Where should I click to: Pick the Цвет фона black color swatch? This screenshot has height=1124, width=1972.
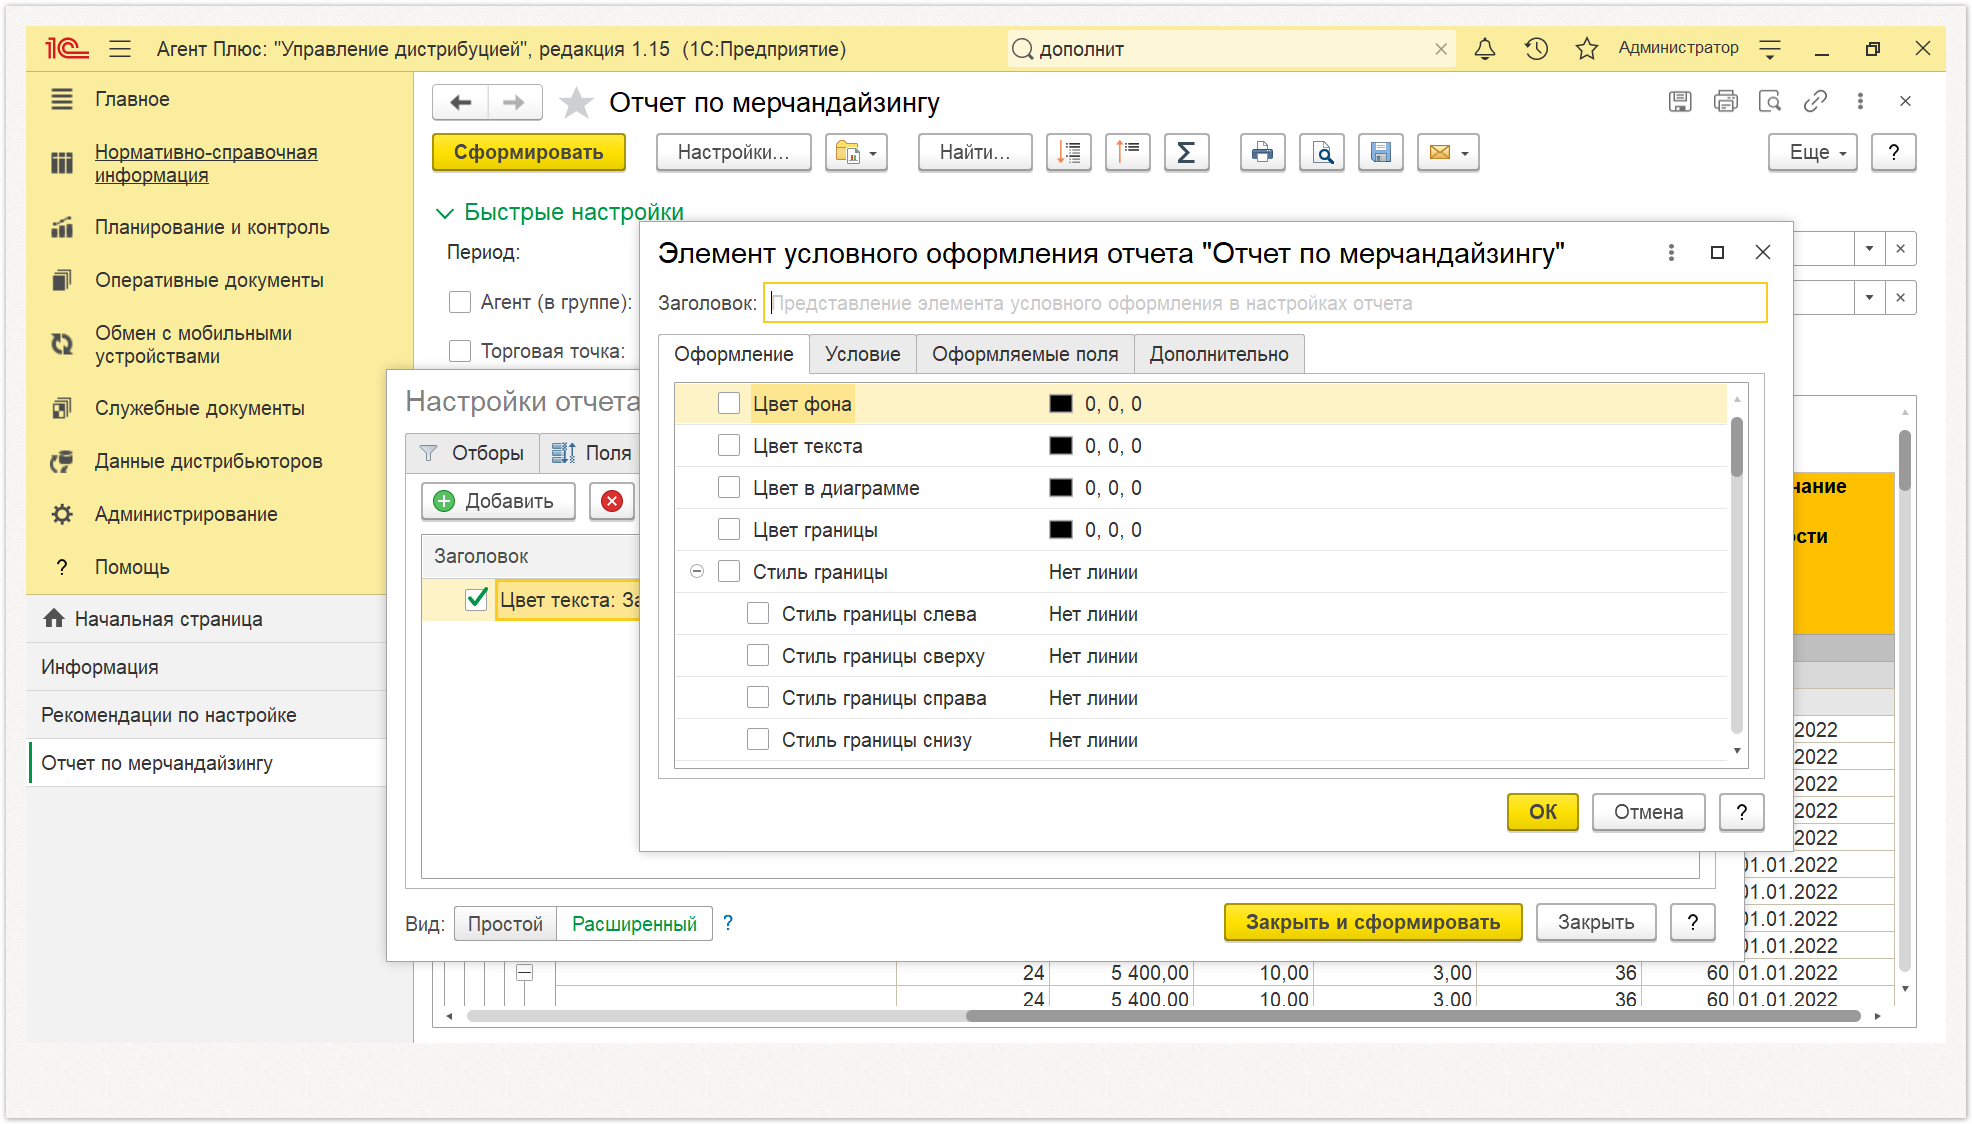pos(1060,404)
